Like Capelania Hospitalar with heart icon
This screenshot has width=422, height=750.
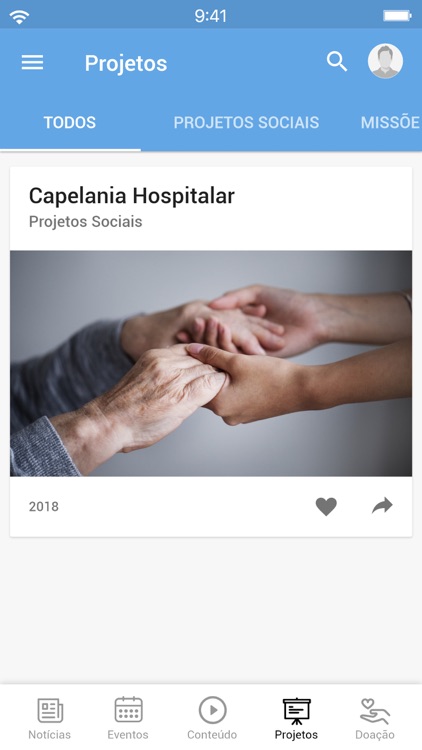(x=326, y=507)
